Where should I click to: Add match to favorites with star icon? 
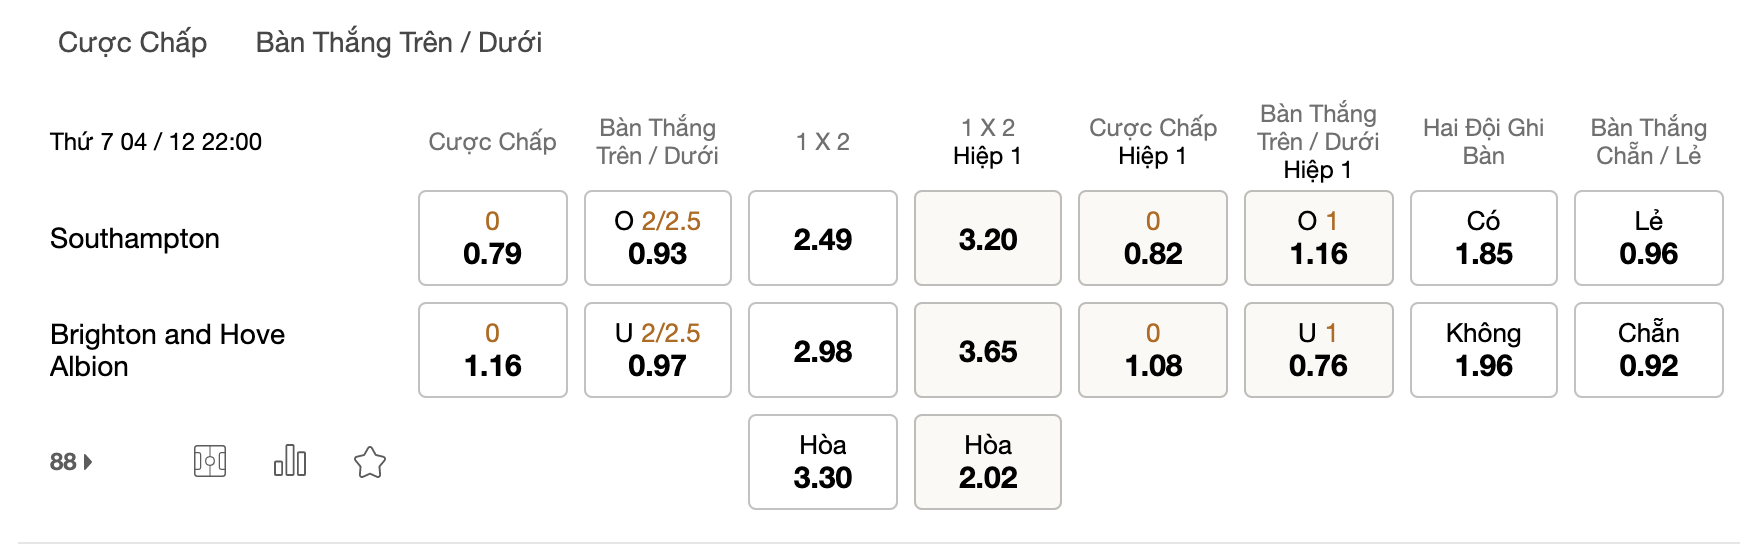pos(370,462)
